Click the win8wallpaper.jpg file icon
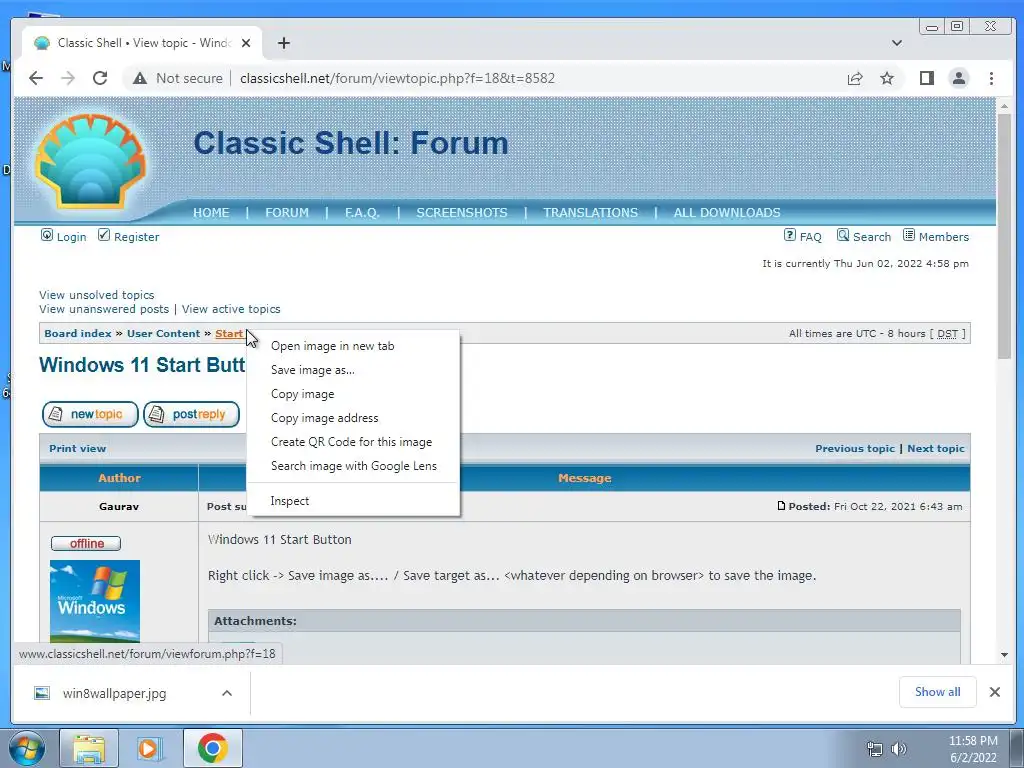 tap(42, 693)
